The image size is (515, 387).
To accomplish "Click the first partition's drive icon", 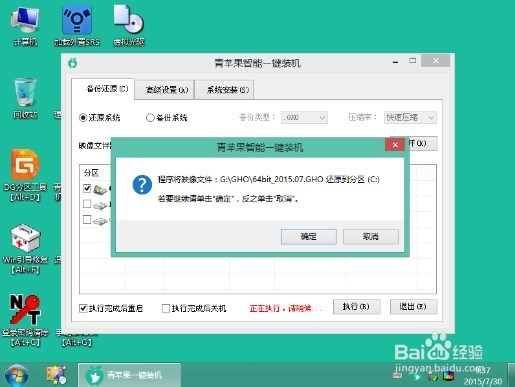I will 100,189.
